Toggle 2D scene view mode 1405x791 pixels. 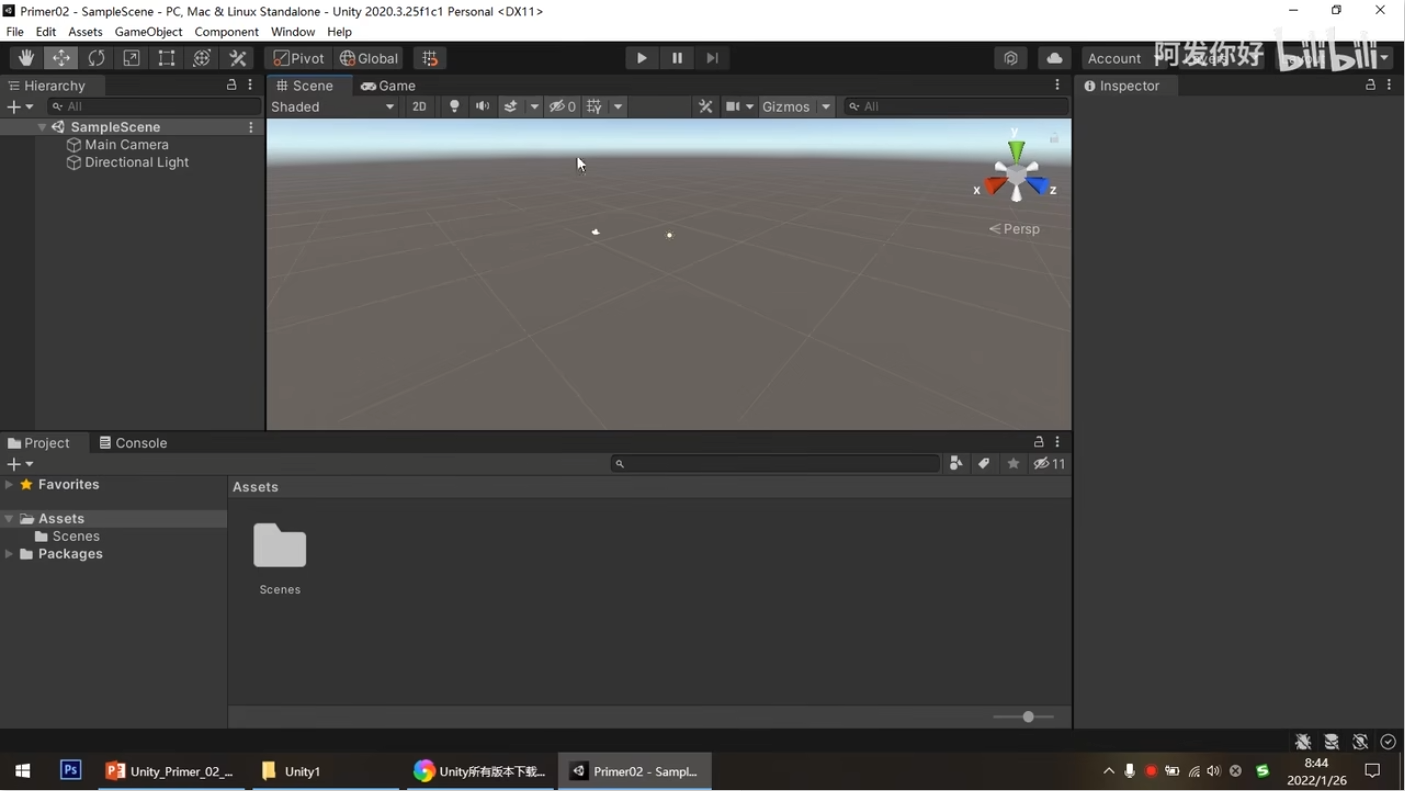click(419, 107)
